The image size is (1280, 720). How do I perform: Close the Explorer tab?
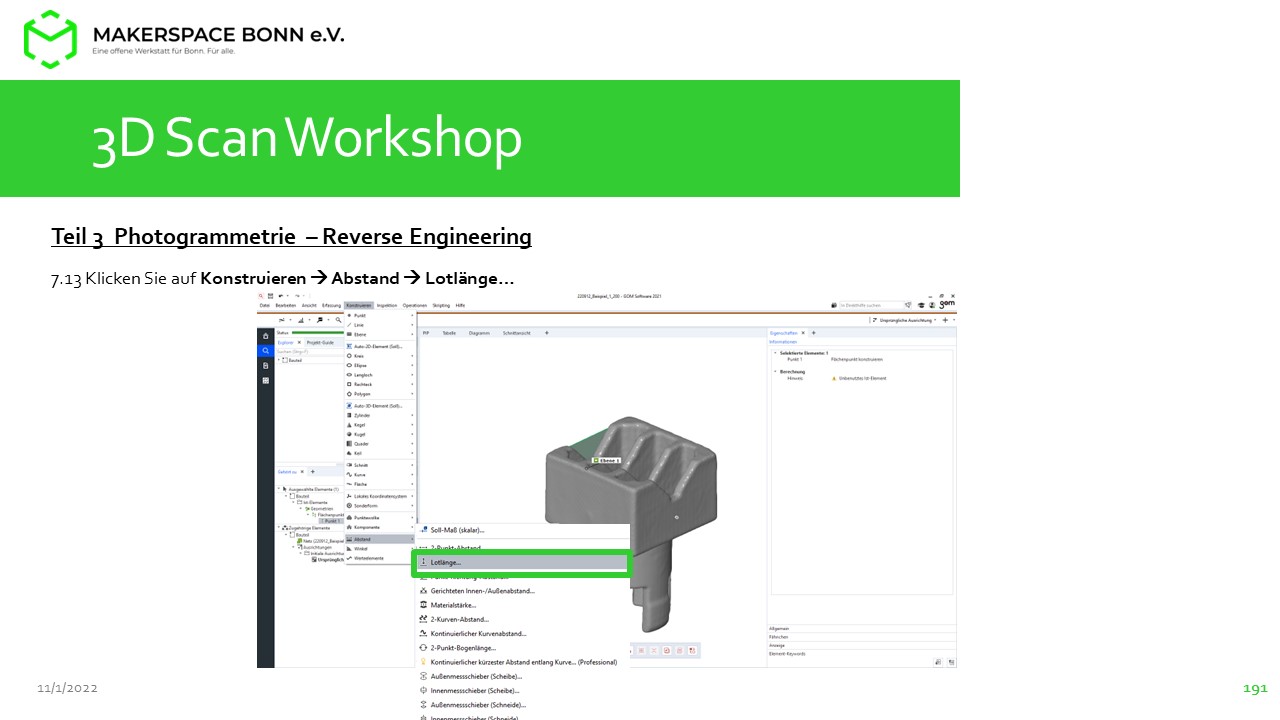click(x=299, y=342)
